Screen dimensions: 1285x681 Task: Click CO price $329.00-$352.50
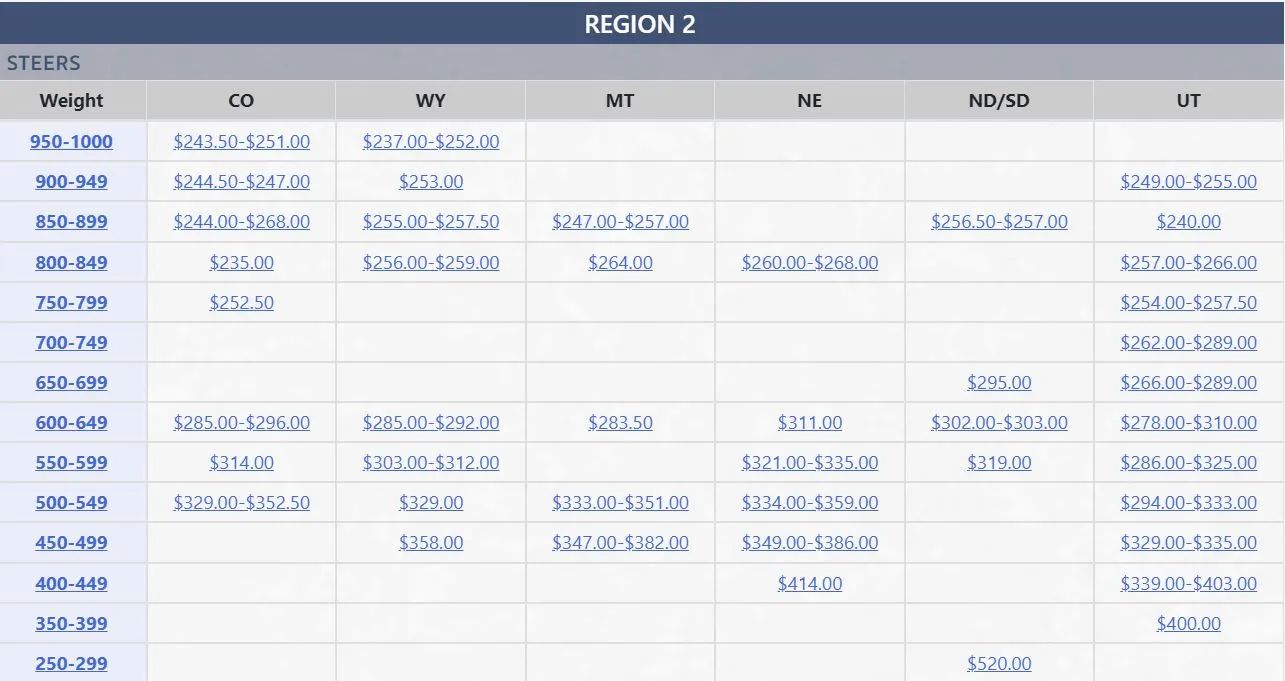click(x=241, y=503)
